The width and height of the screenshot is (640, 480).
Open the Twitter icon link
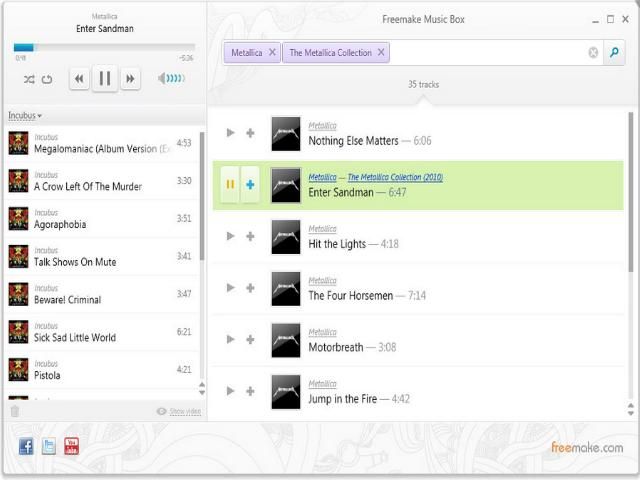[49, 447]
